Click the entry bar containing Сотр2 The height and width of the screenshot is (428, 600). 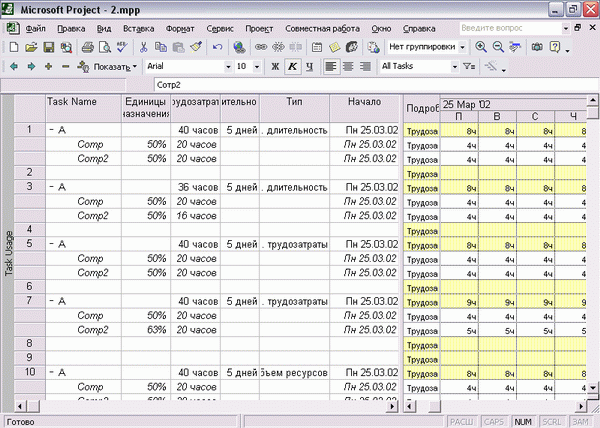(376, 85)
